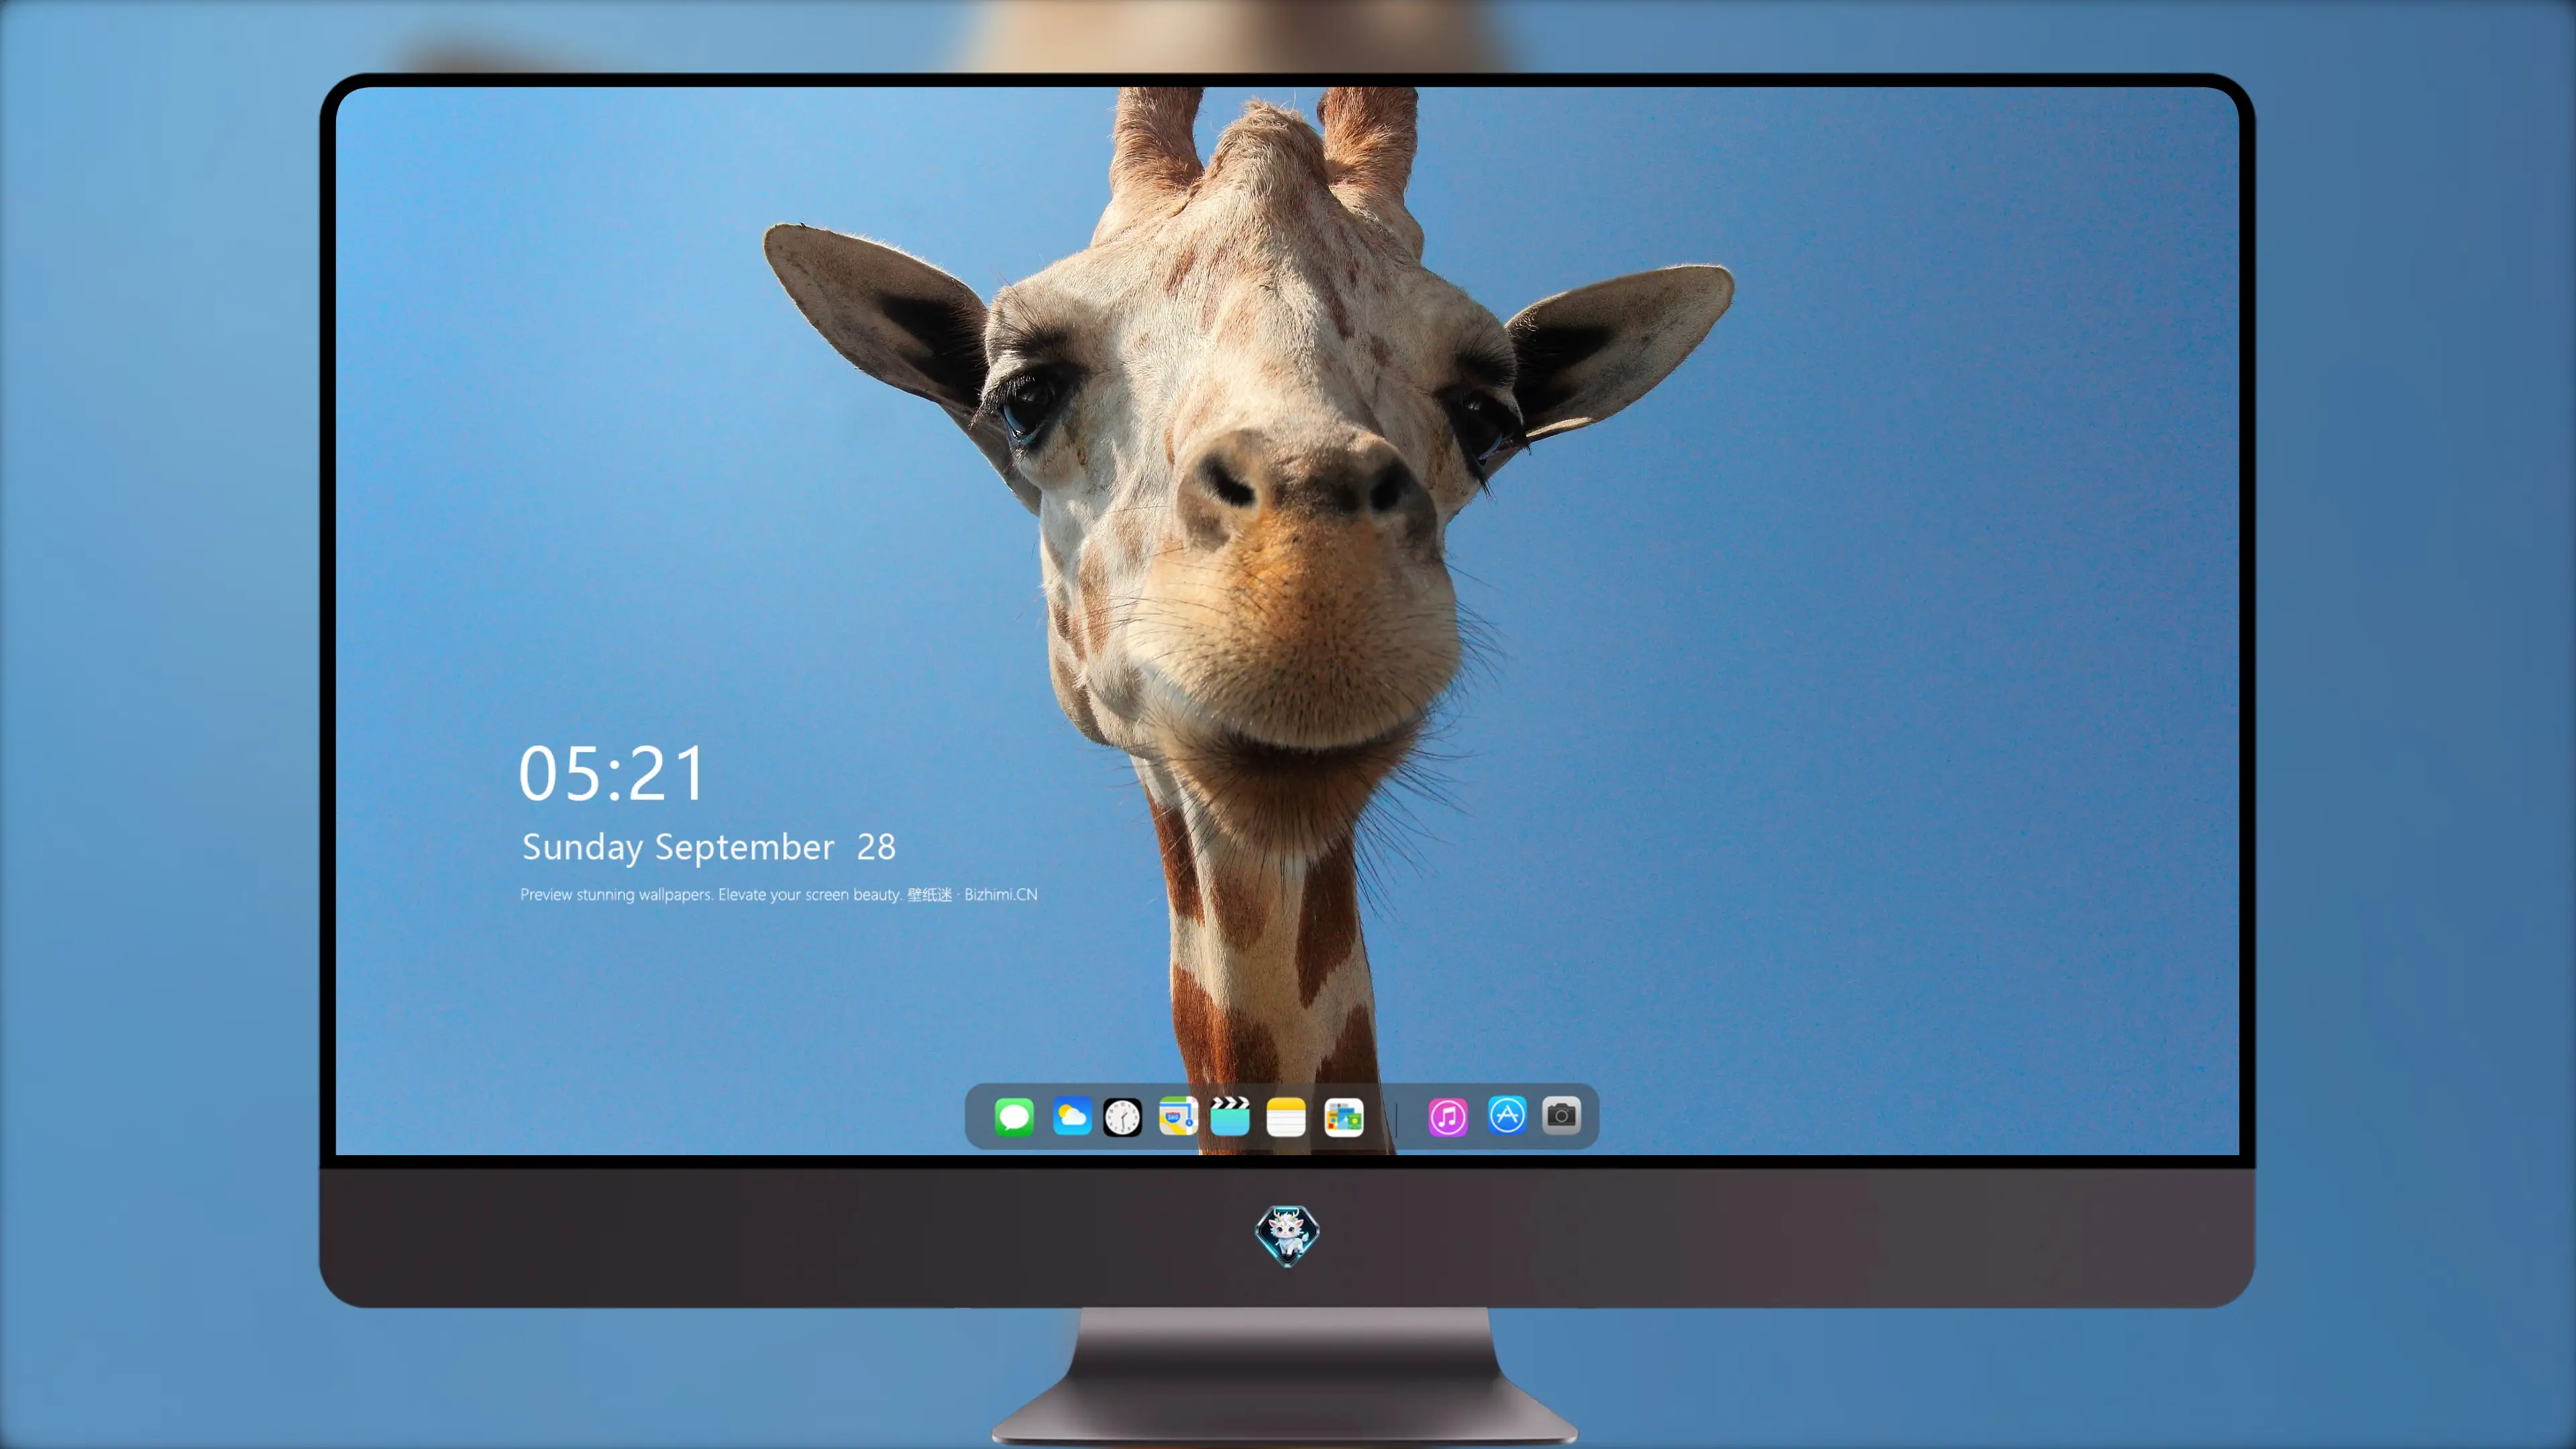Open the green Messages app in dock
This screenshot has height=1449, width=2576.
coord(1014,1116)
